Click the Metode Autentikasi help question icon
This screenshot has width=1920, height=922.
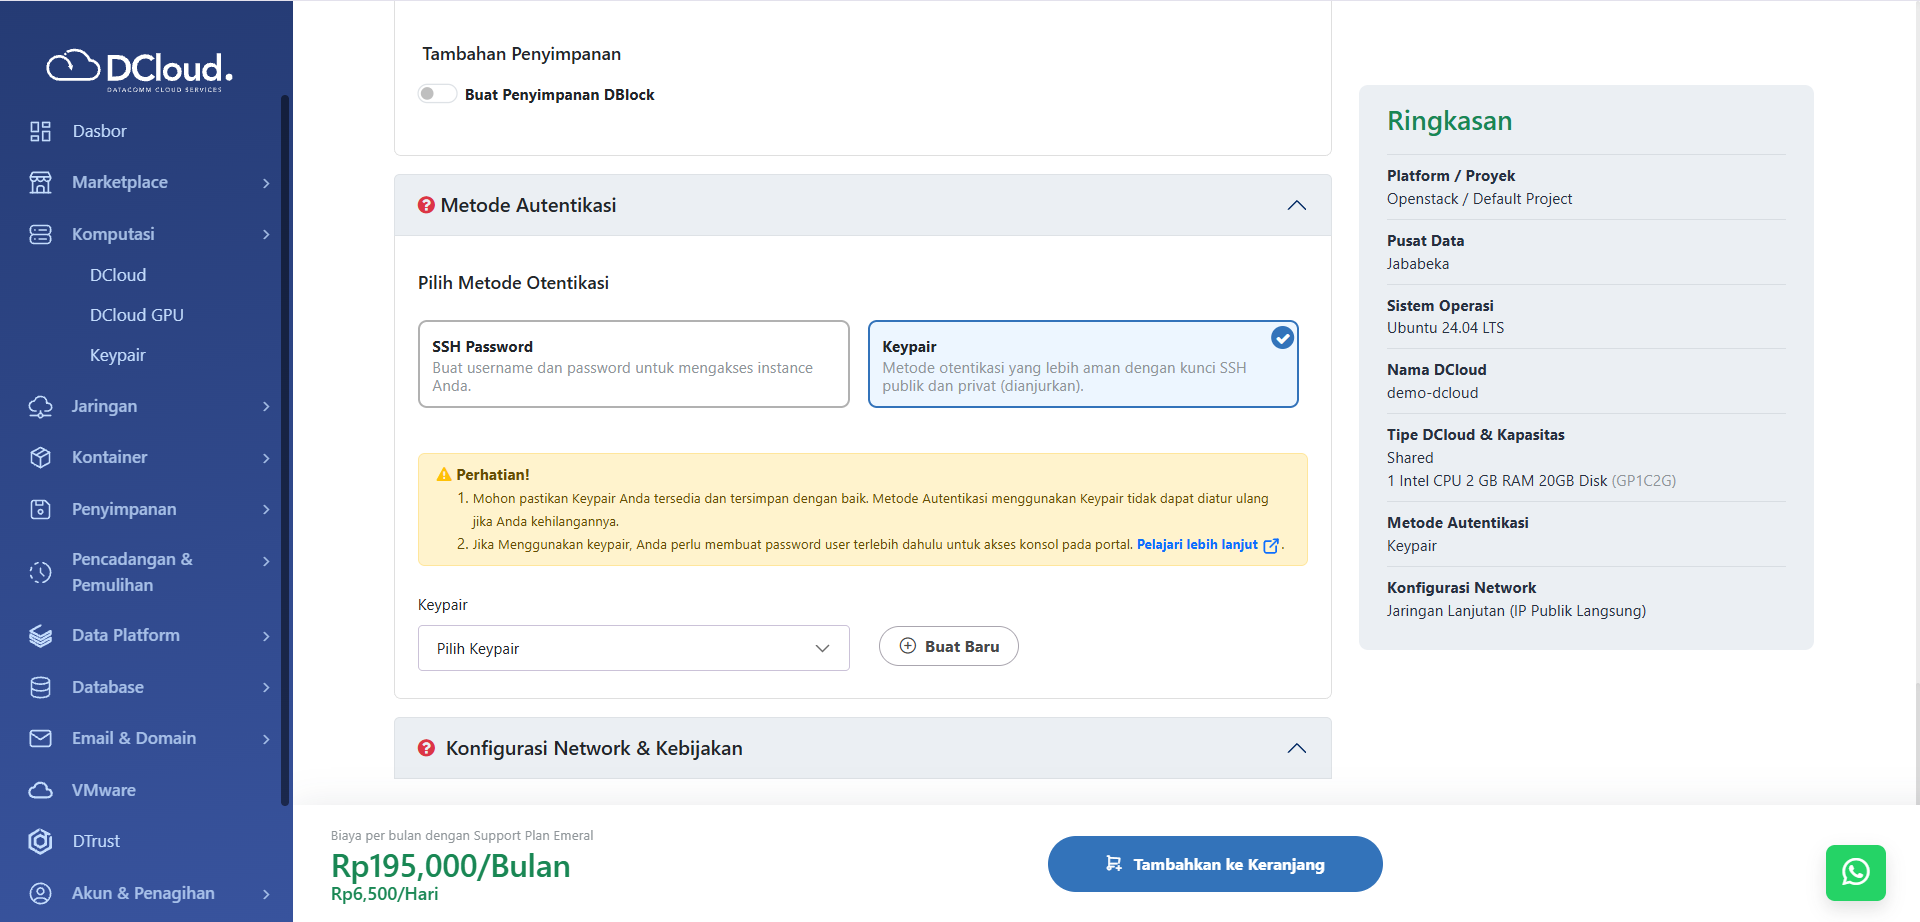[x=426, y=205]
